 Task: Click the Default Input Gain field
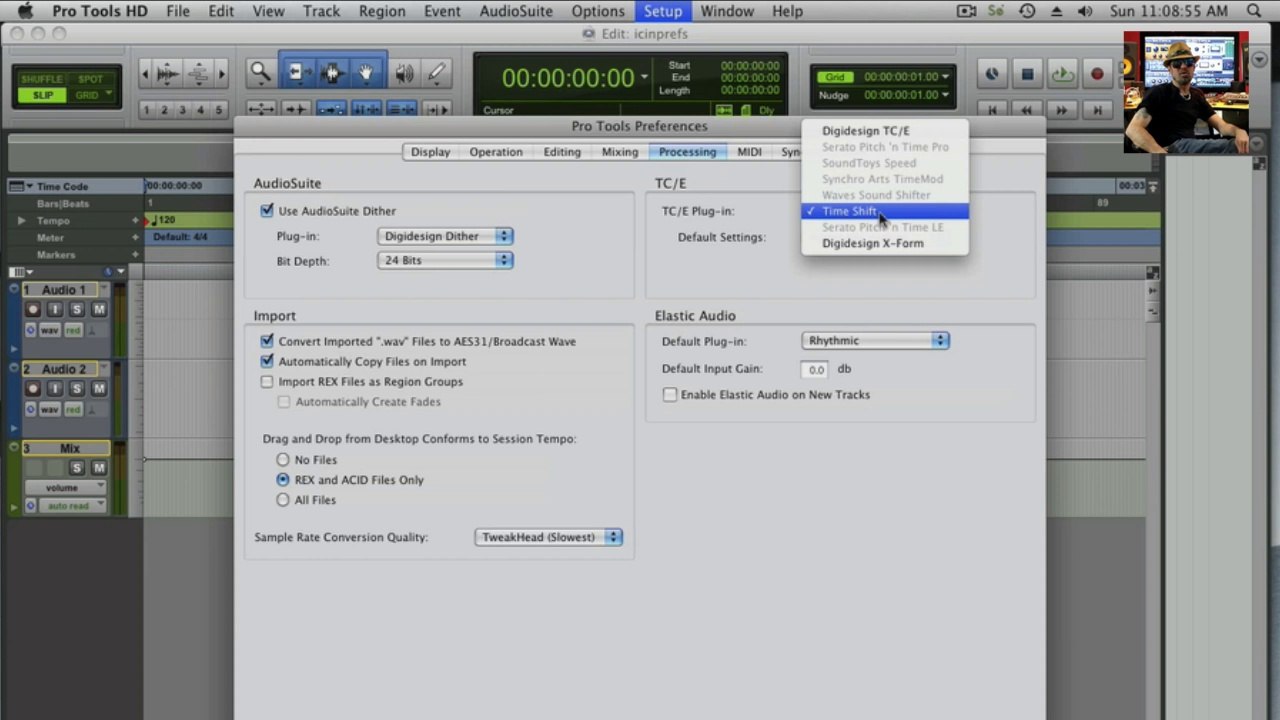pyautogui.click(x=816, y=369)
